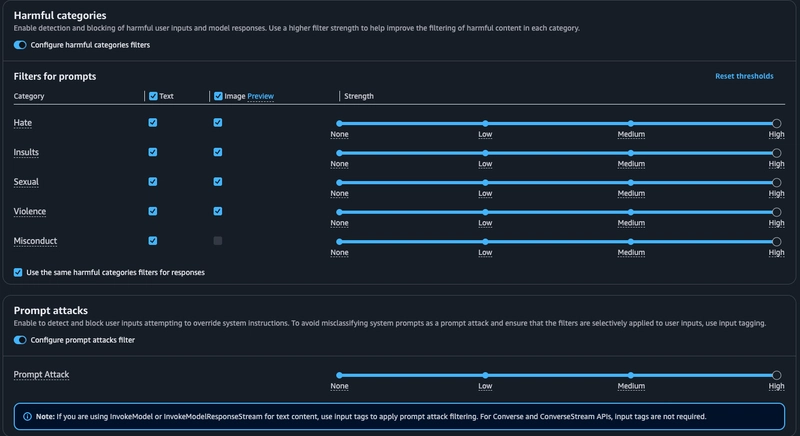Uncheck the Misconduct text filter checkbox
Viewport: 800px width, 436px height.
[153, 241]
